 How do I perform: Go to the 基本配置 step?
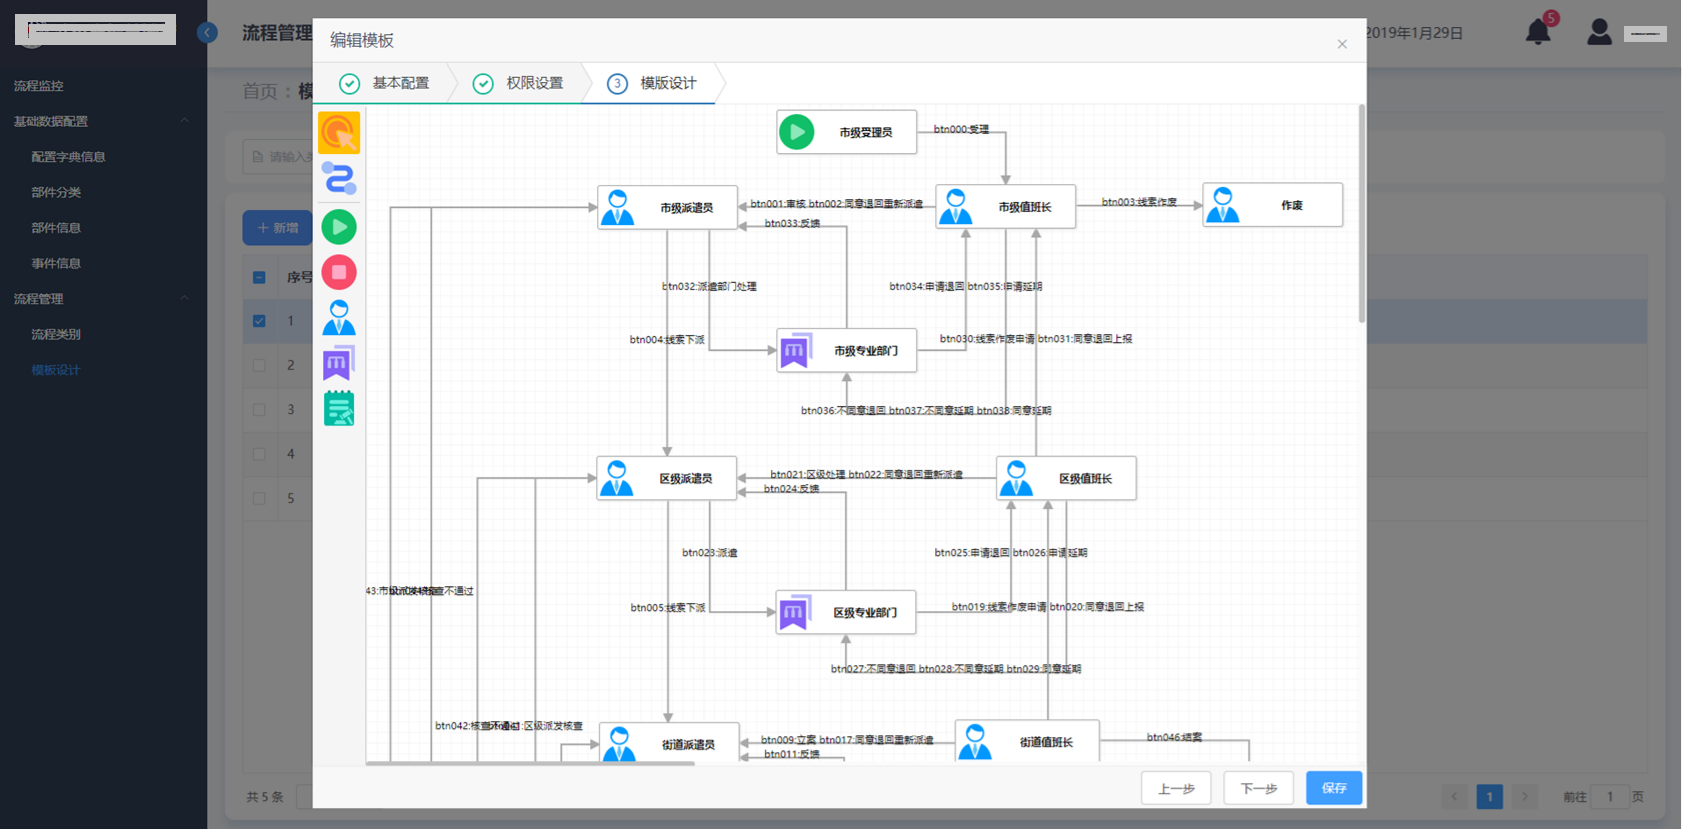coord(385,83)
